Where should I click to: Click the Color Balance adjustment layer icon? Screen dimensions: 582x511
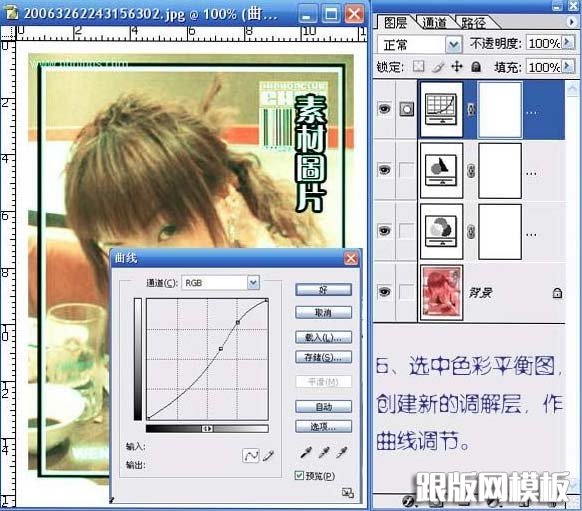tap(441, 170)
